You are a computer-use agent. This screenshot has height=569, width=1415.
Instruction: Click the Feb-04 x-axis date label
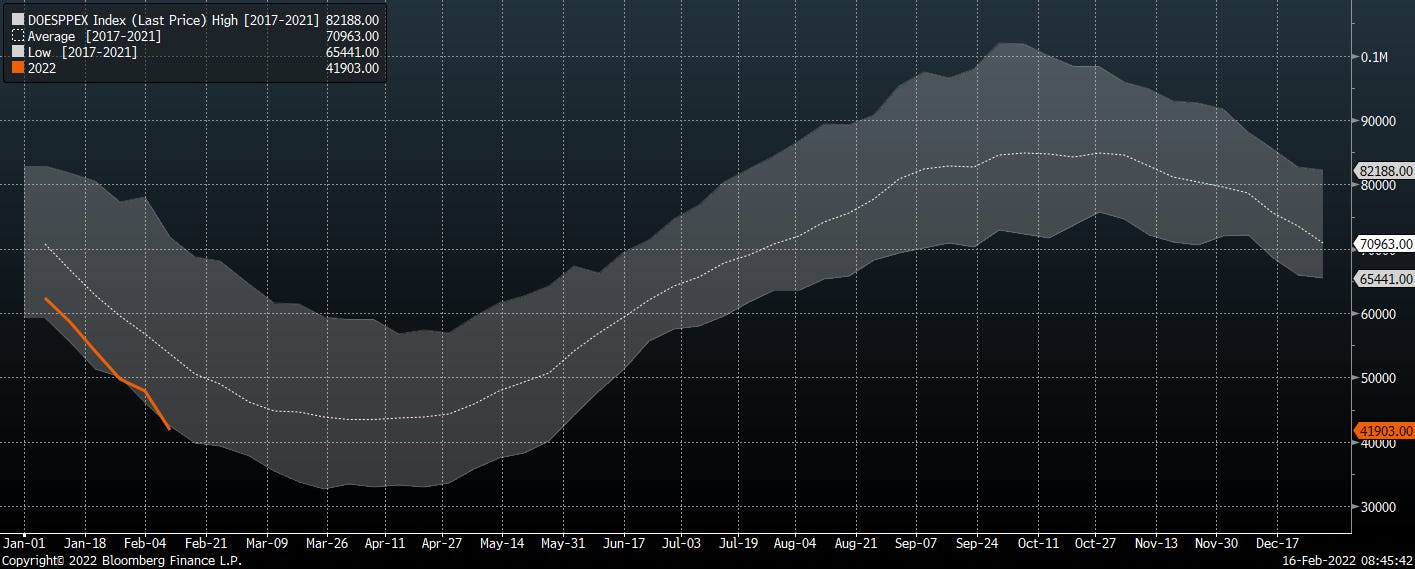click(145, 543)
